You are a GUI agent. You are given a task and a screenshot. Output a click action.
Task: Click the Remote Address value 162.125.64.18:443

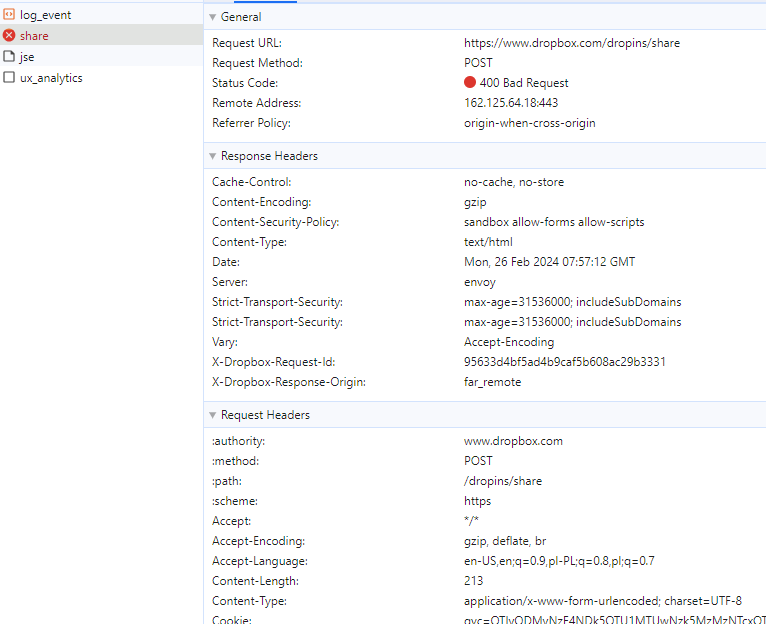[511, 103]
